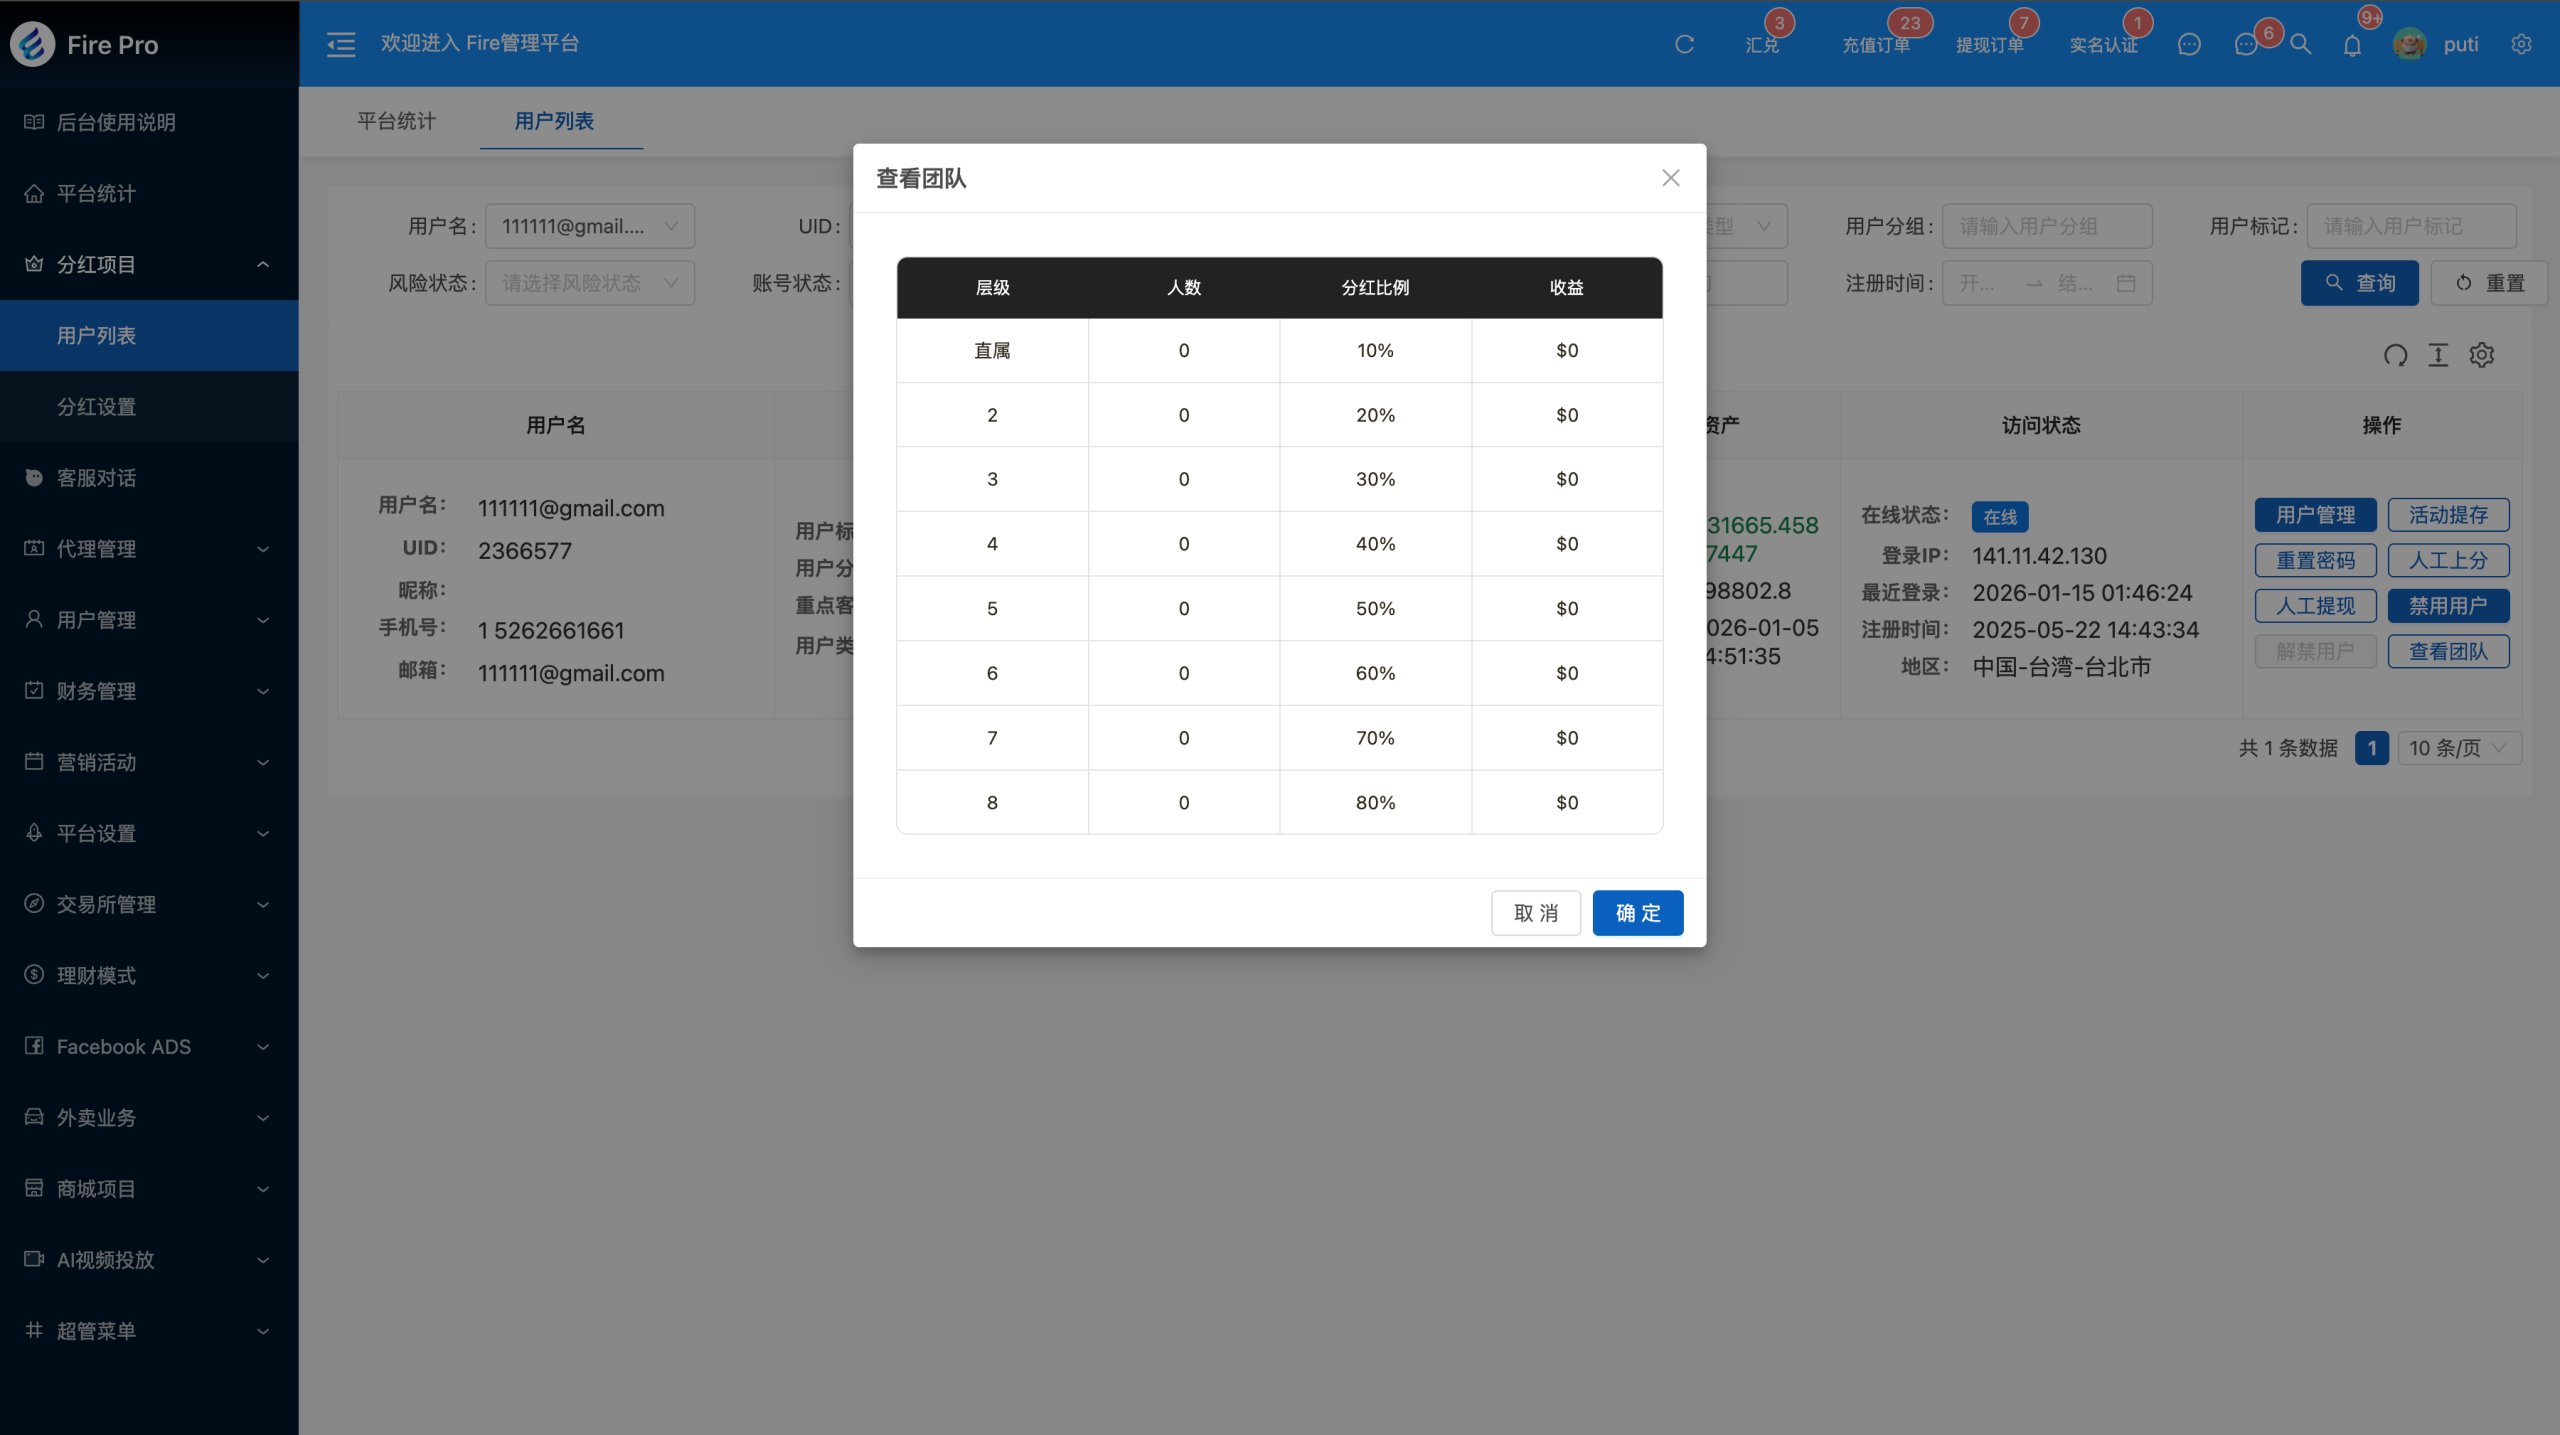Image resolution: width=2560 pixels, height=1435 pixels.
Task: Close the 查看团队 dialog with X
Action: coord(1670,178)
